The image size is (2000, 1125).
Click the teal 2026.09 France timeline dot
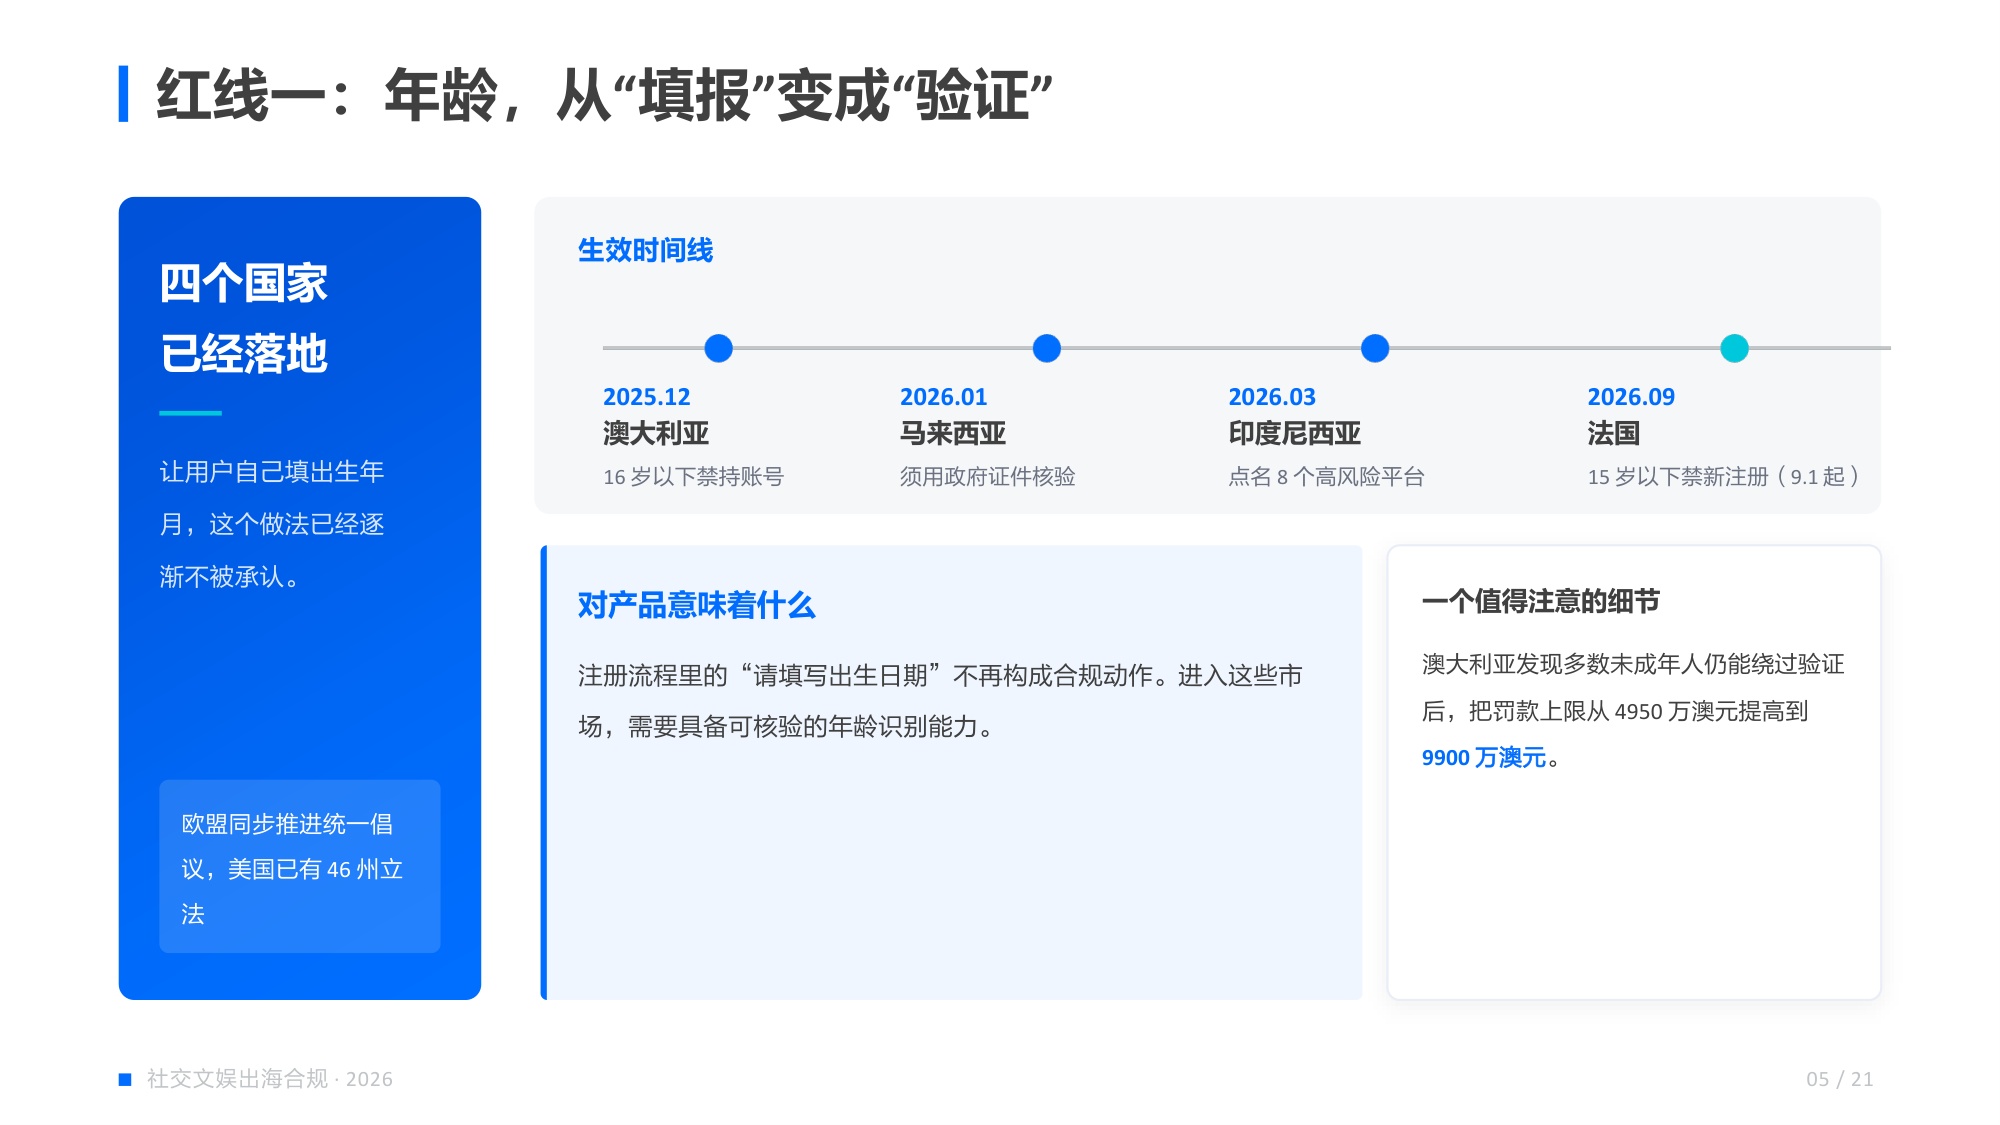pyautogui.click(x=1734, y=348)
